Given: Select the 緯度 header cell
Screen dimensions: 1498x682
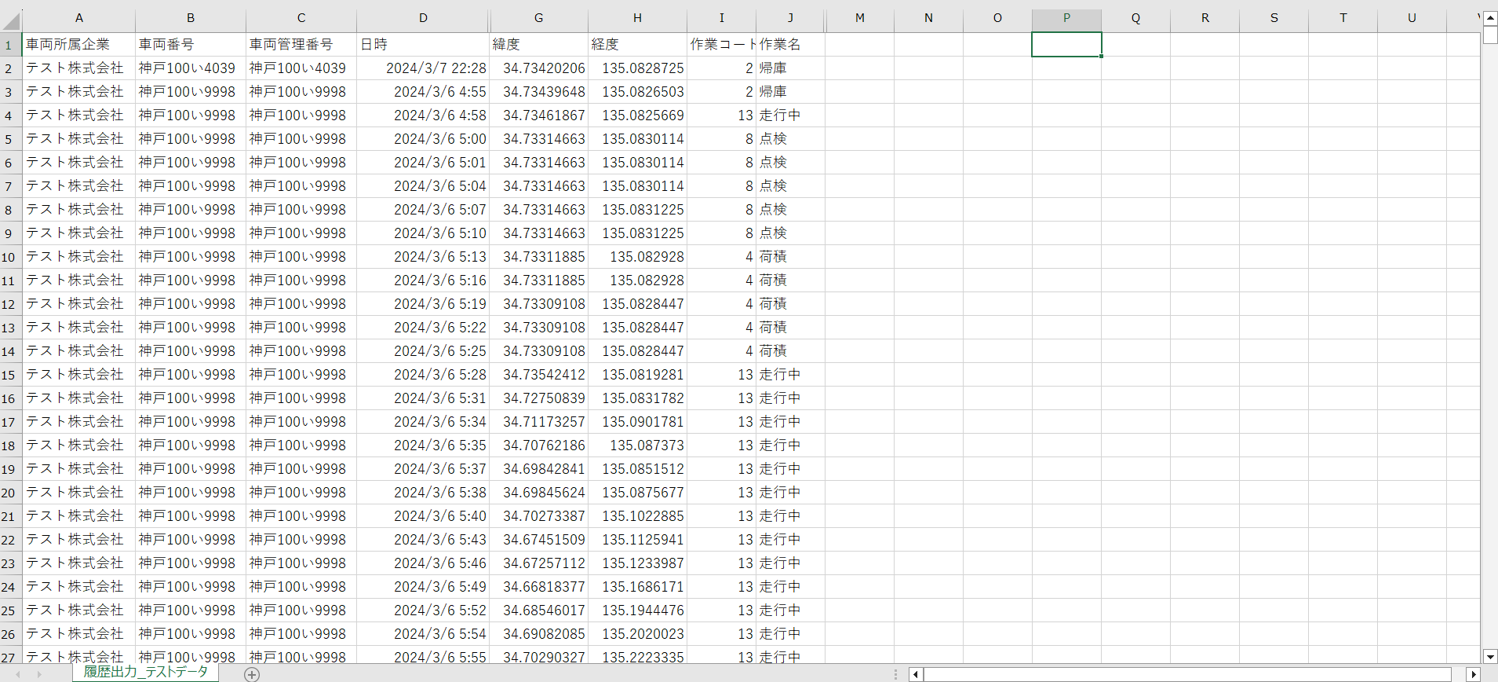Looking at the screenshot, I should tap(539, 44).
